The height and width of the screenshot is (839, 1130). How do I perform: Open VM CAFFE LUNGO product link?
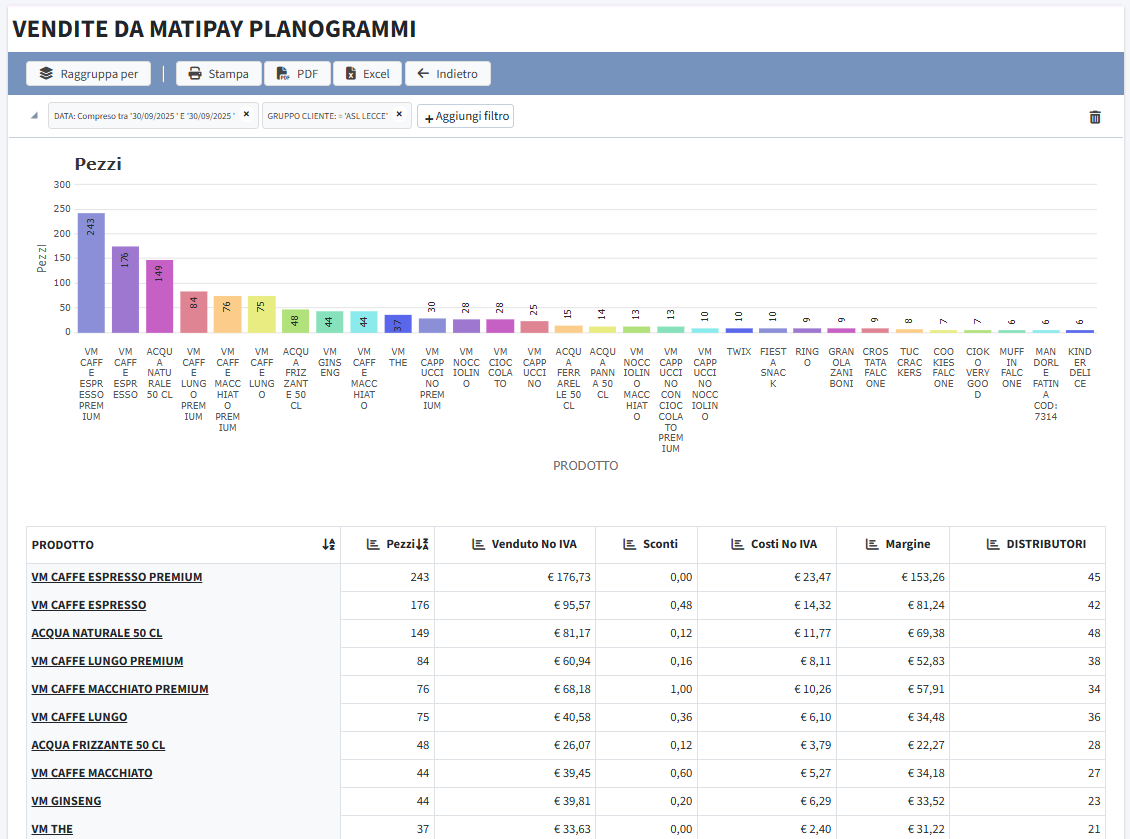tap(79, 717)
